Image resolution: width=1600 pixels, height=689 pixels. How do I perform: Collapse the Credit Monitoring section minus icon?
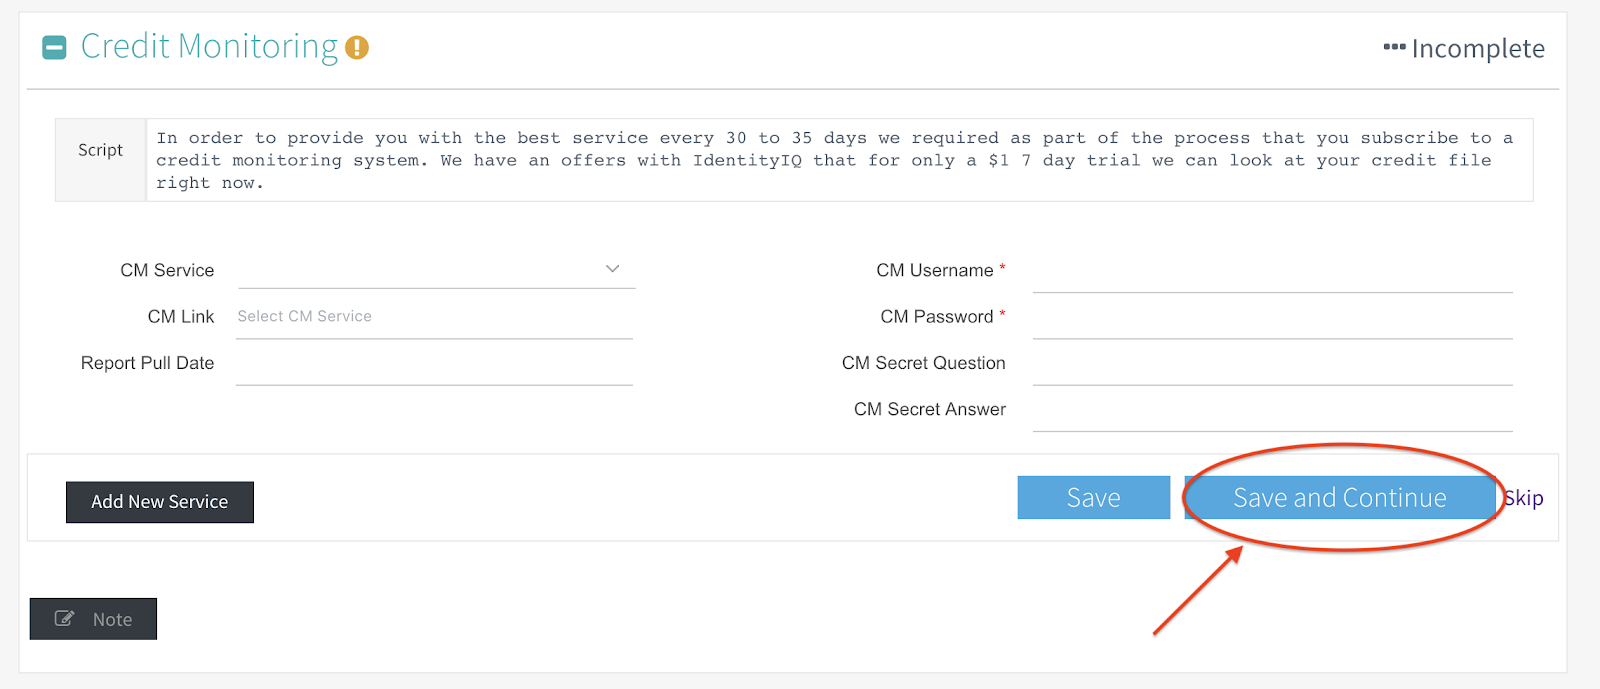coord(54,47)
